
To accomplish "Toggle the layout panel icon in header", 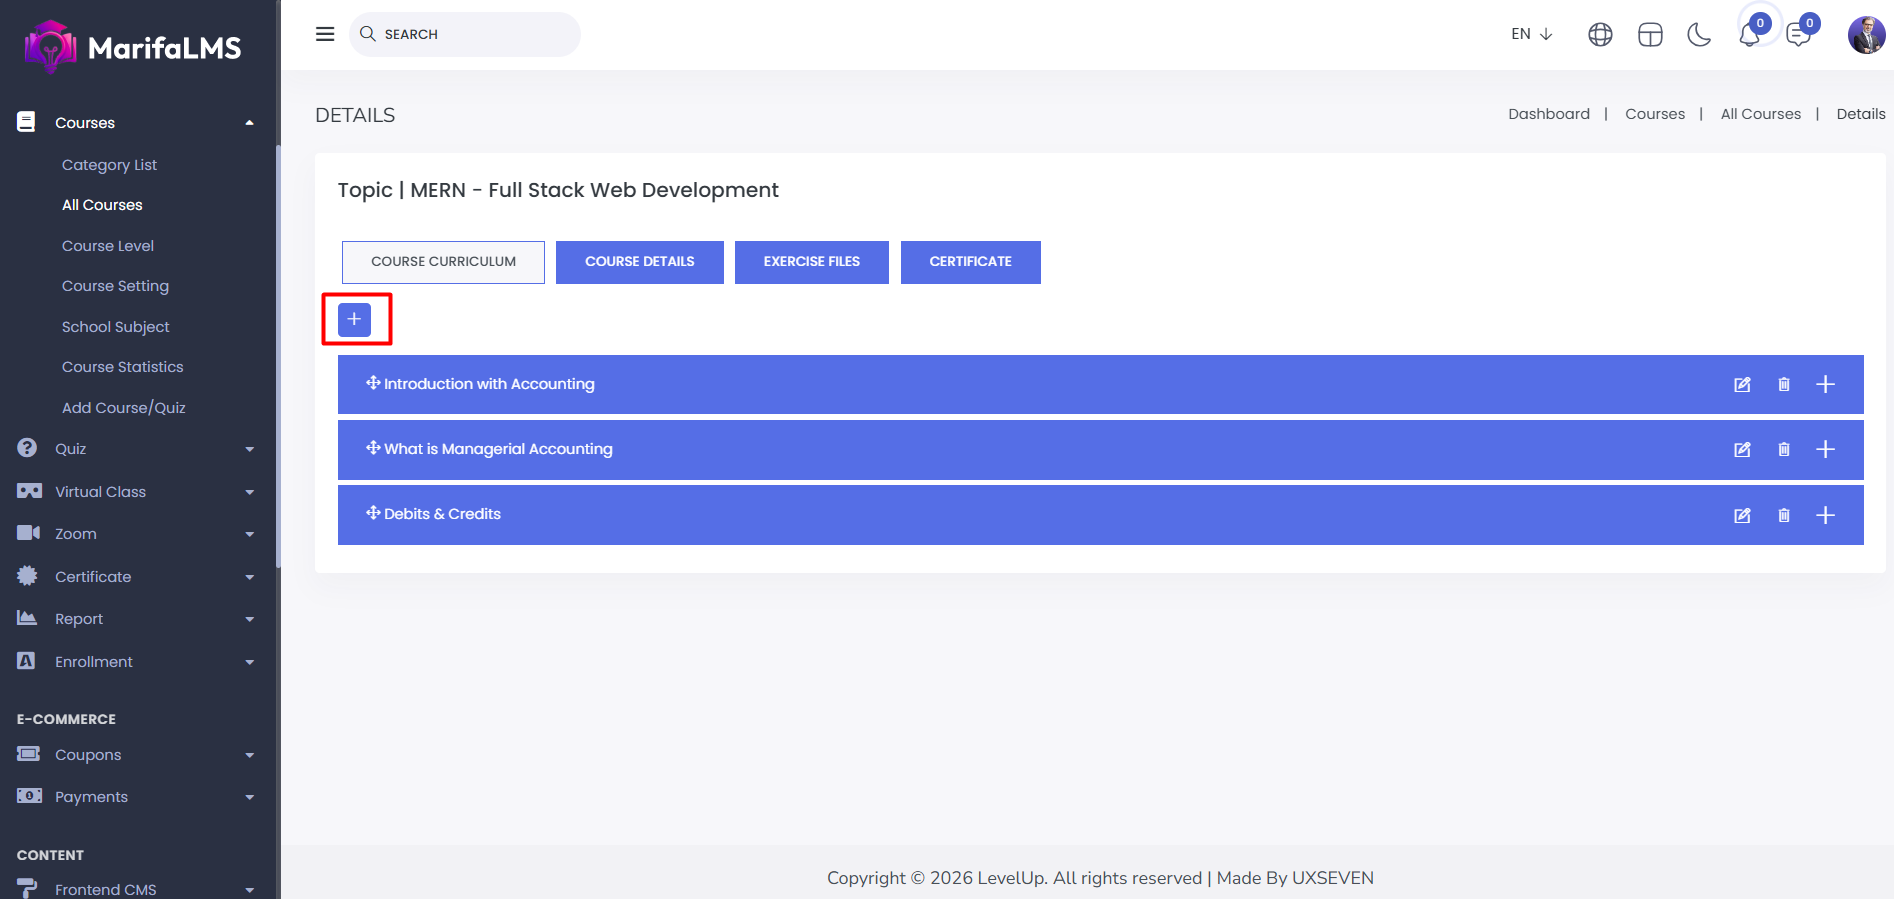I will click(1650, 35).
